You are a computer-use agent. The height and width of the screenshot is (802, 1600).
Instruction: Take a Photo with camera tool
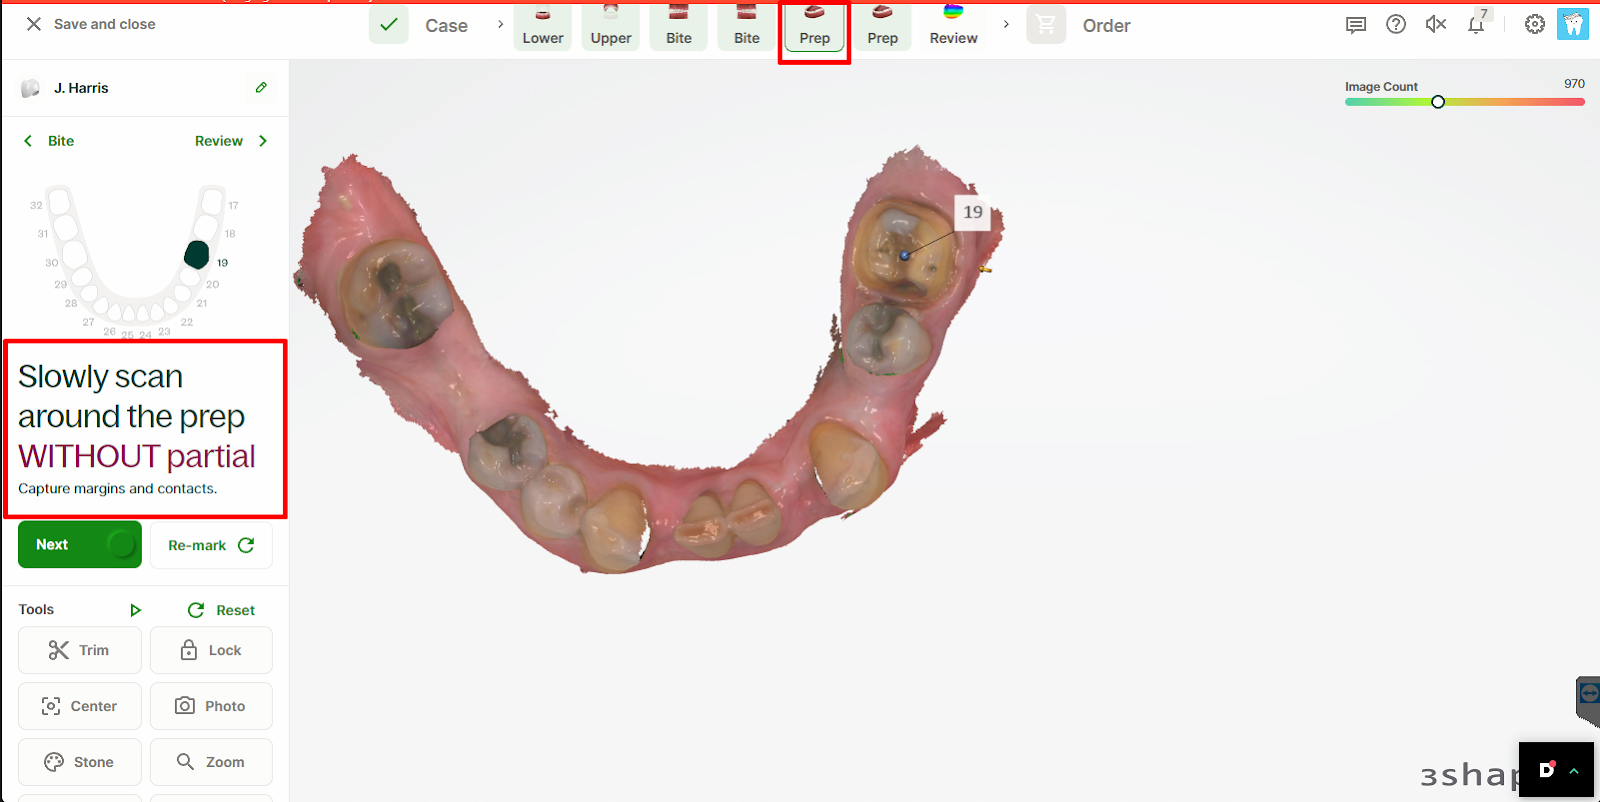coord(211,706)
